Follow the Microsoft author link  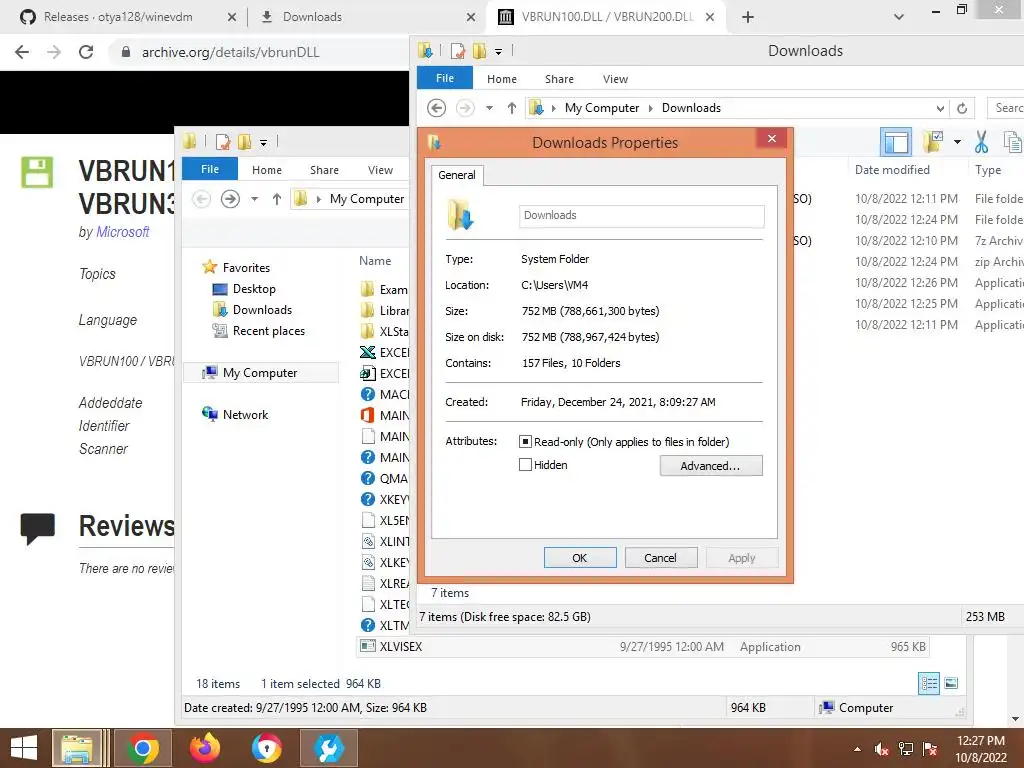point(122,232)
